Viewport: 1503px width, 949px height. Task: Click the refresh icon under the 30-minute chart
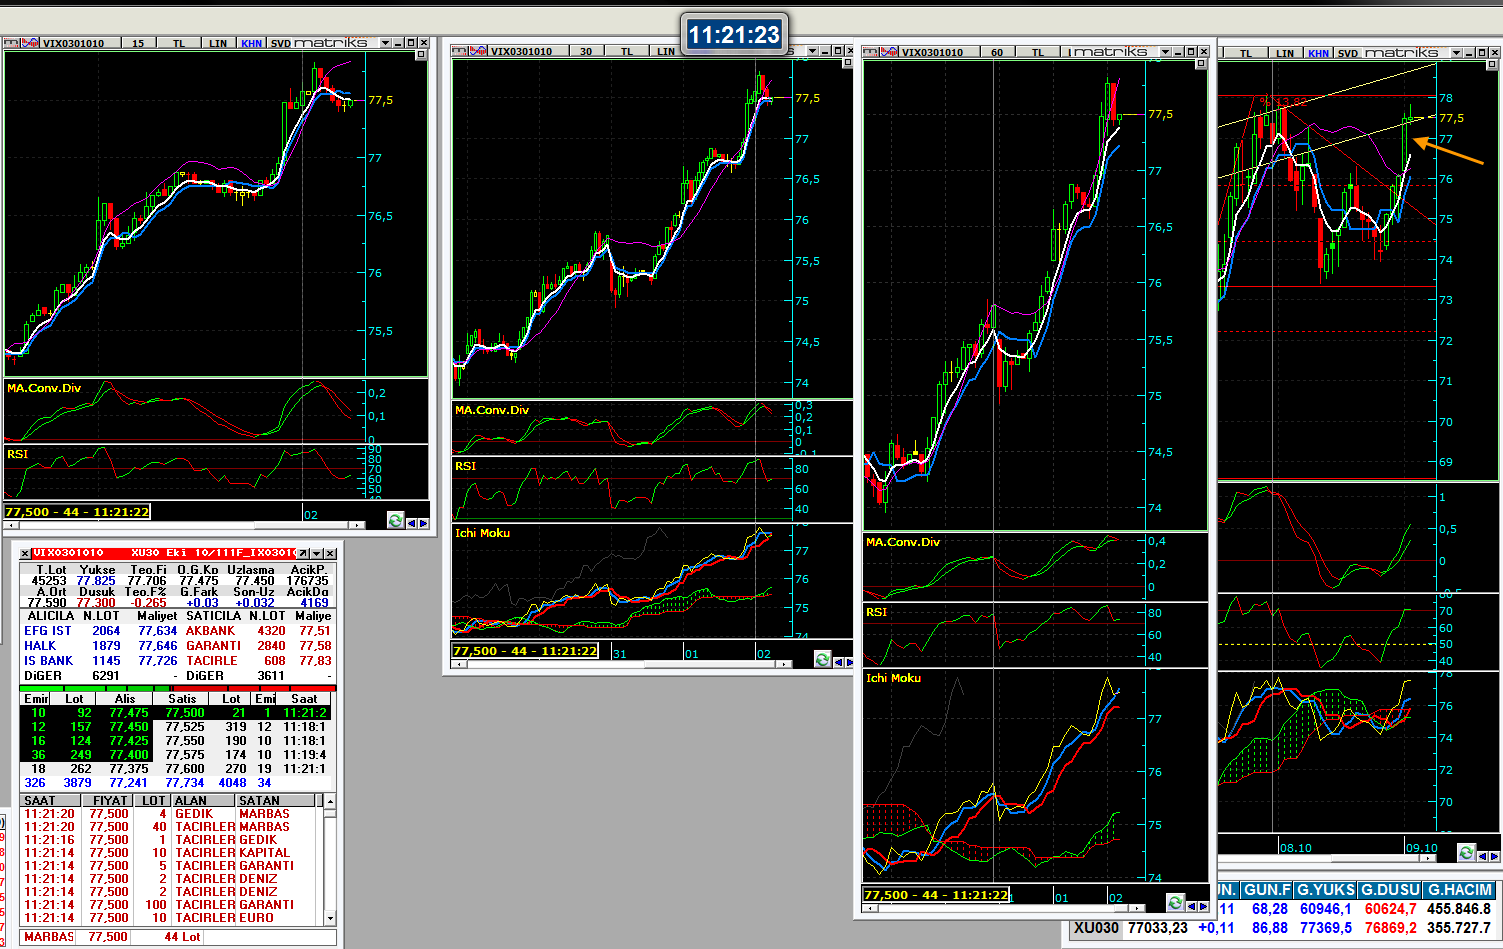822,659
